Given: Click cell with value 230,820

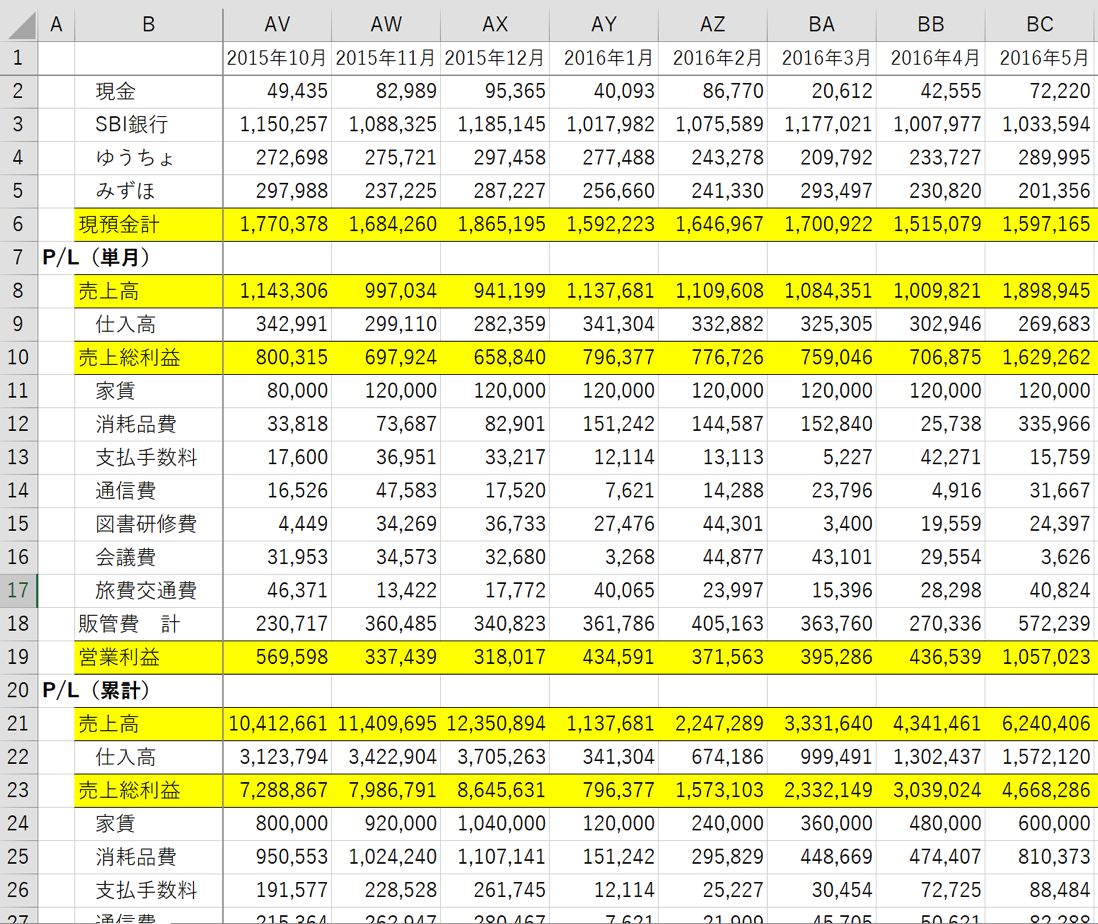Looking at the screenshot, I should (931, 190).
